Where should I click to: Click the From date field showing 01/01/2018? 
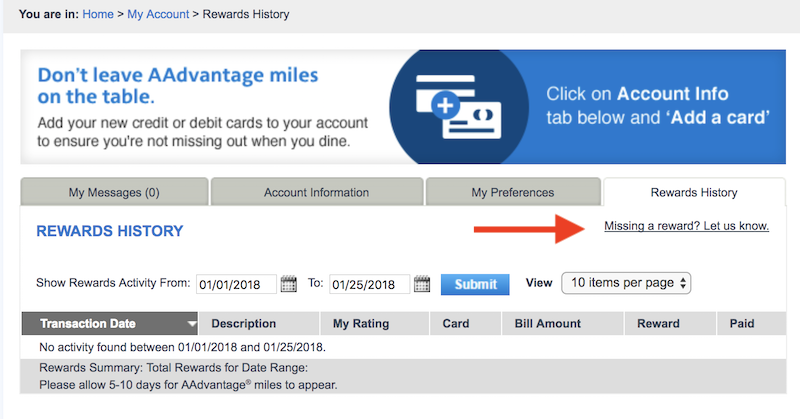tap(236, 284)
